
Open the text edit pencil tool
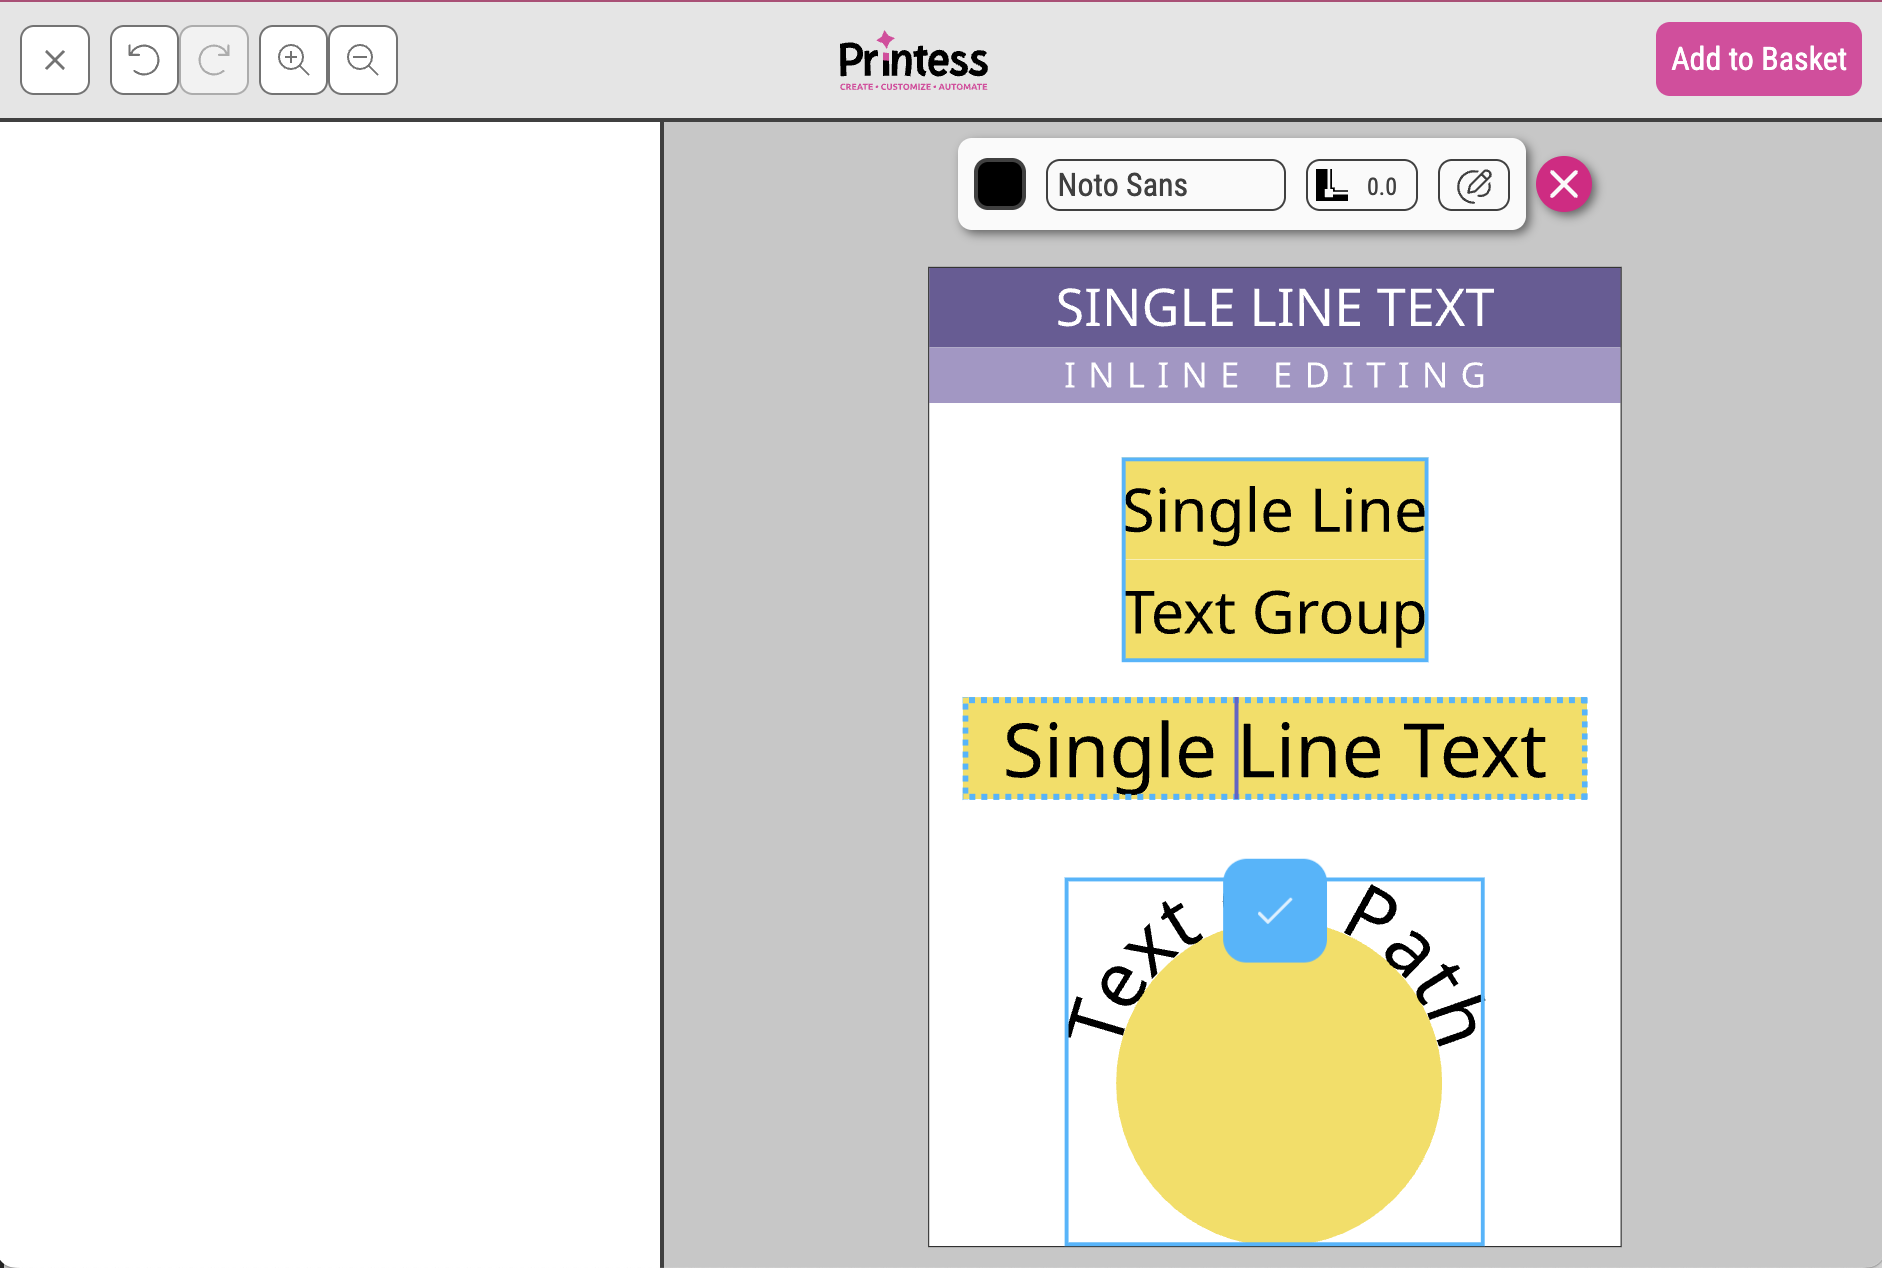pos(1473,185)
